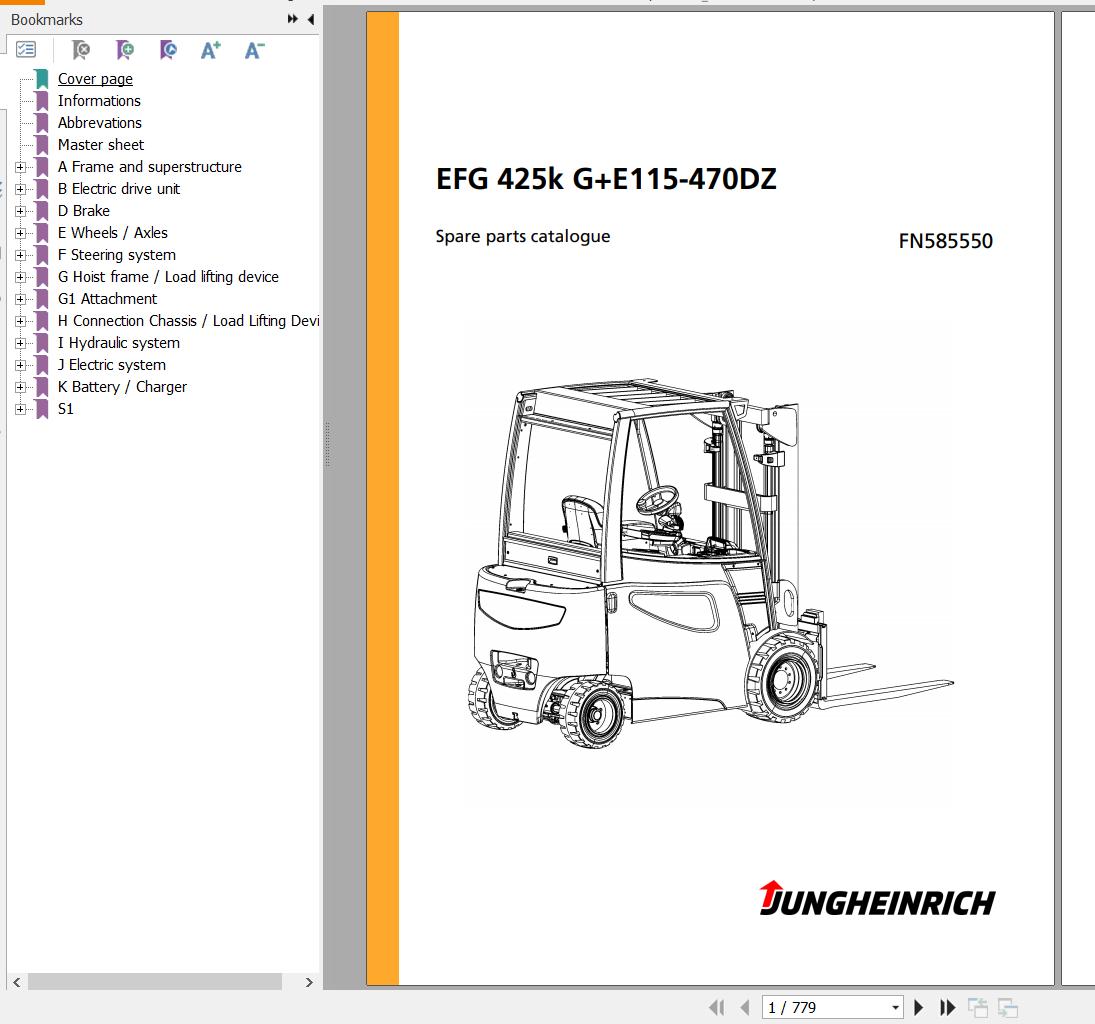The width and height of the screenshot is (1095, 1024).
Task: Expand the A Frame and superstructure bookmark
Action: click(x=22, y=166)
